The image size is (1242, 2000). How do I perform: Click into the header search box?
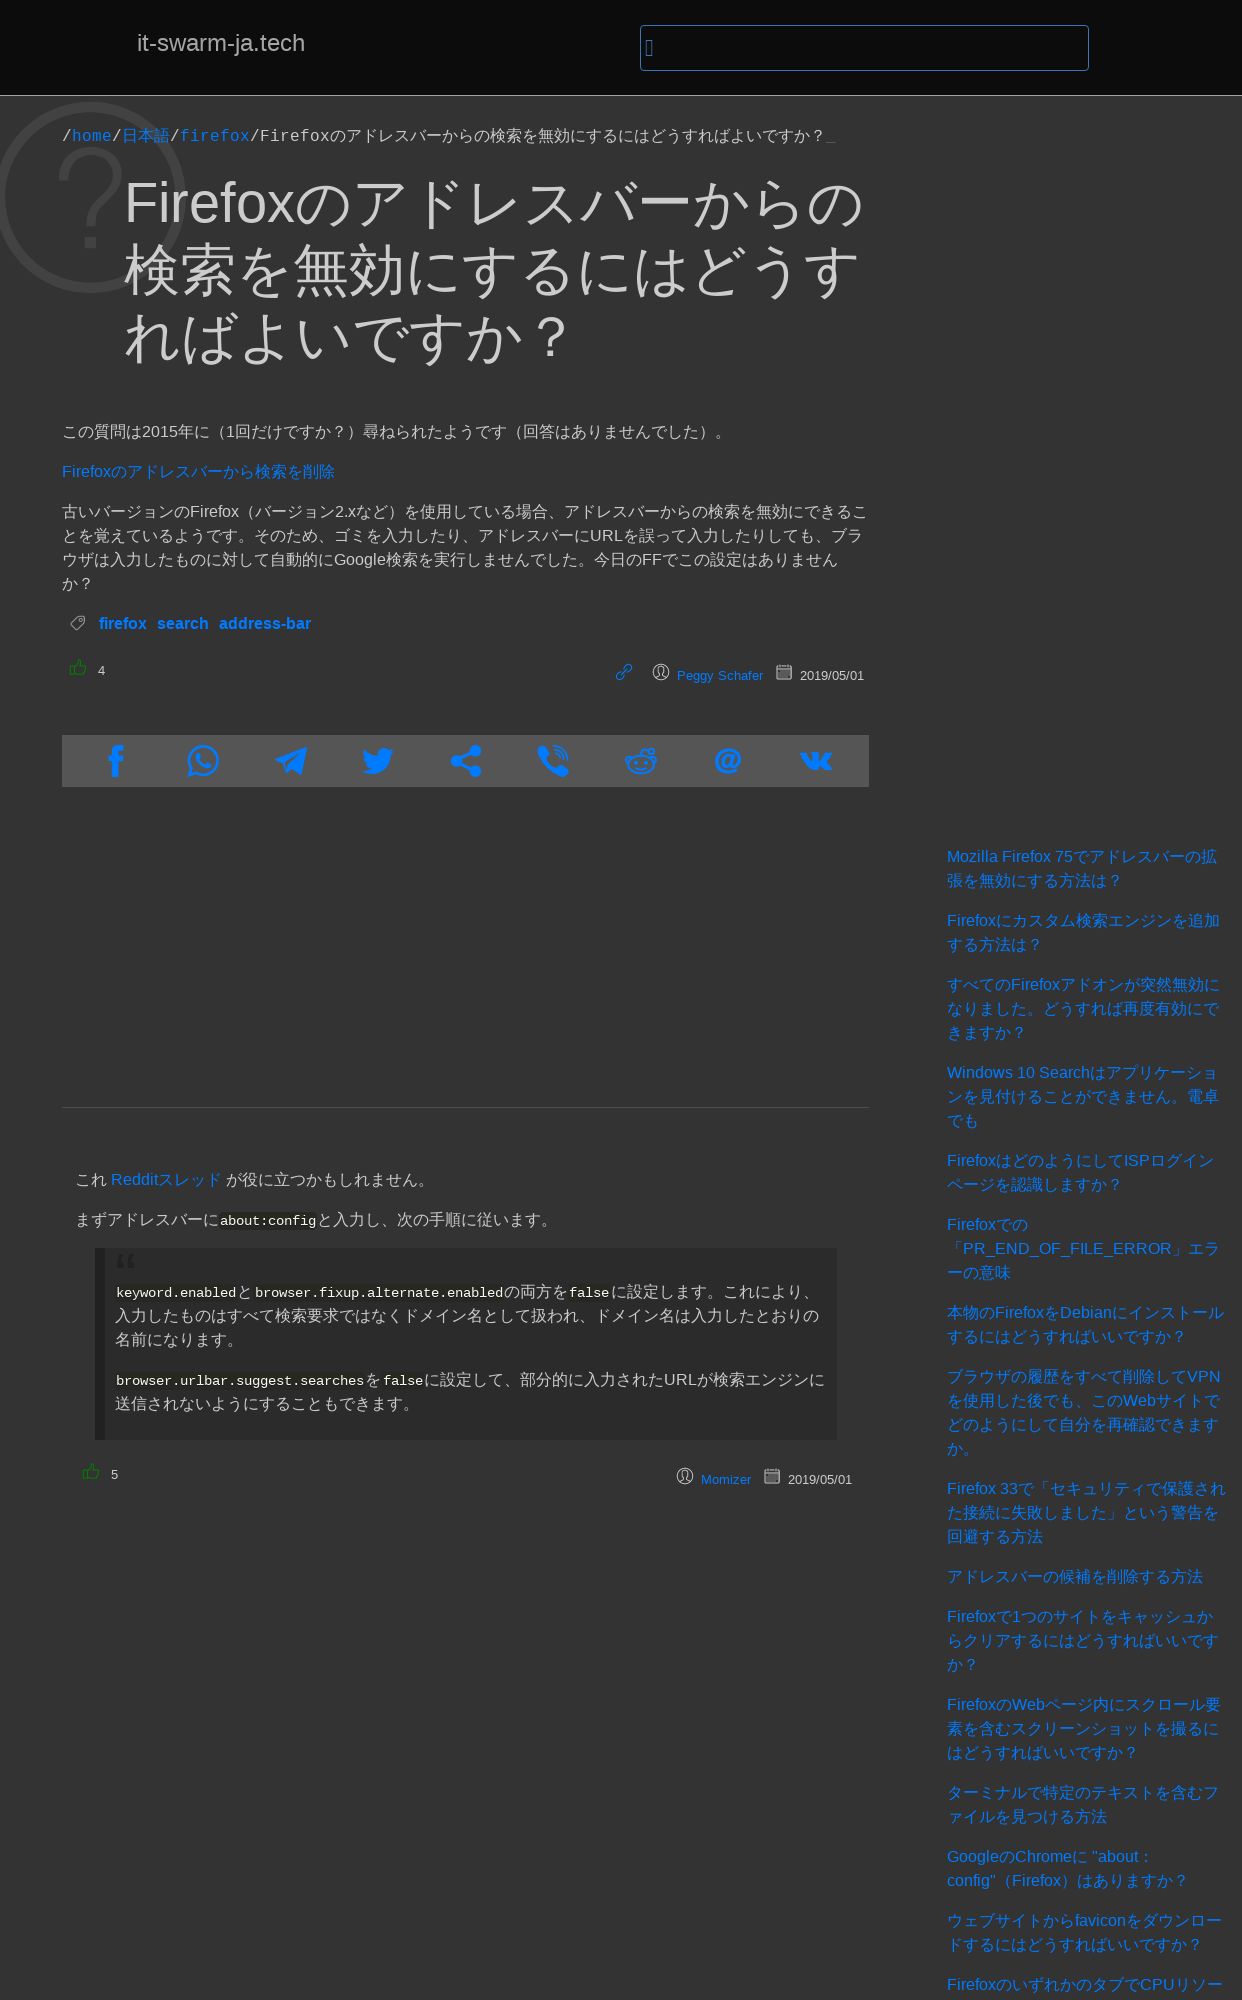864,48
